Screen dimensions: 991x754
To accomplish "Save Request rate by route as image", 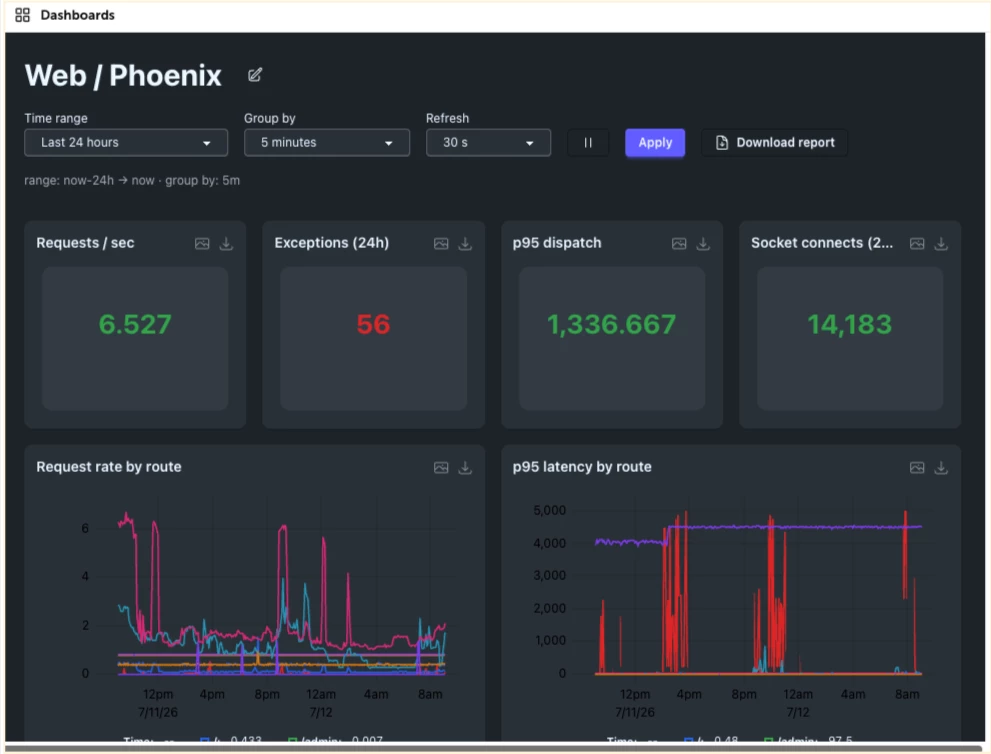I will 441,468.
